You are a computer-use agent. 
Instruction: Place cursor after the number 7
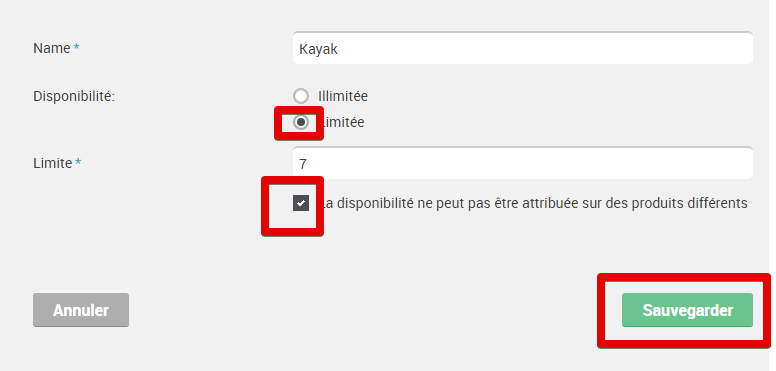point(308,164)
